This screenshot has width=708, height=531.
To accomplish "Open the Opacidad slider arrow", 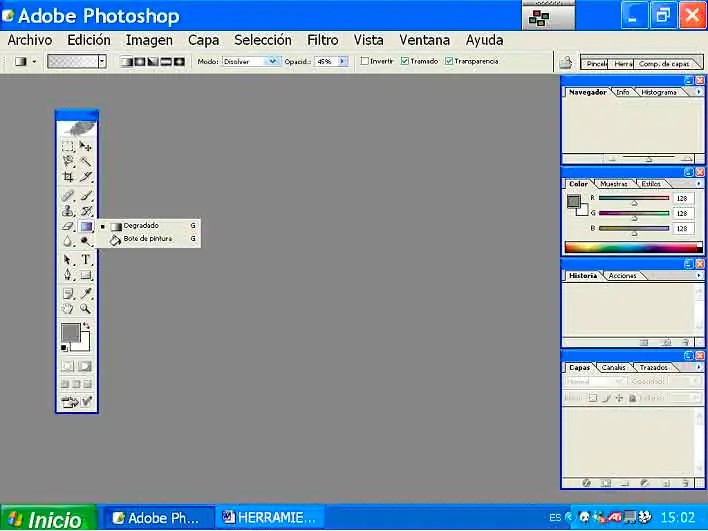I will click(343, 61).
